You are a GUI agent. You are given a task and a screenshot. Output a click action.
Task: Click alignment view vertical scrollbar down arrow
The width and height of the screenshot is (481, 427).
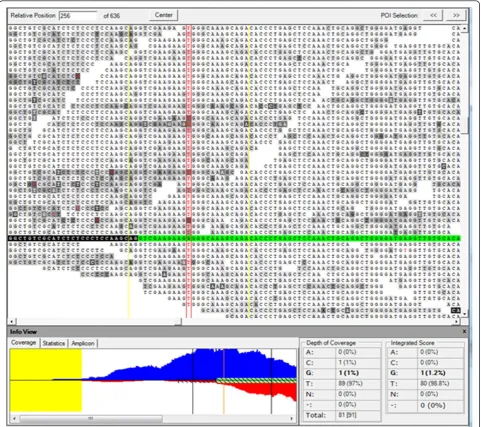point(464,313)
